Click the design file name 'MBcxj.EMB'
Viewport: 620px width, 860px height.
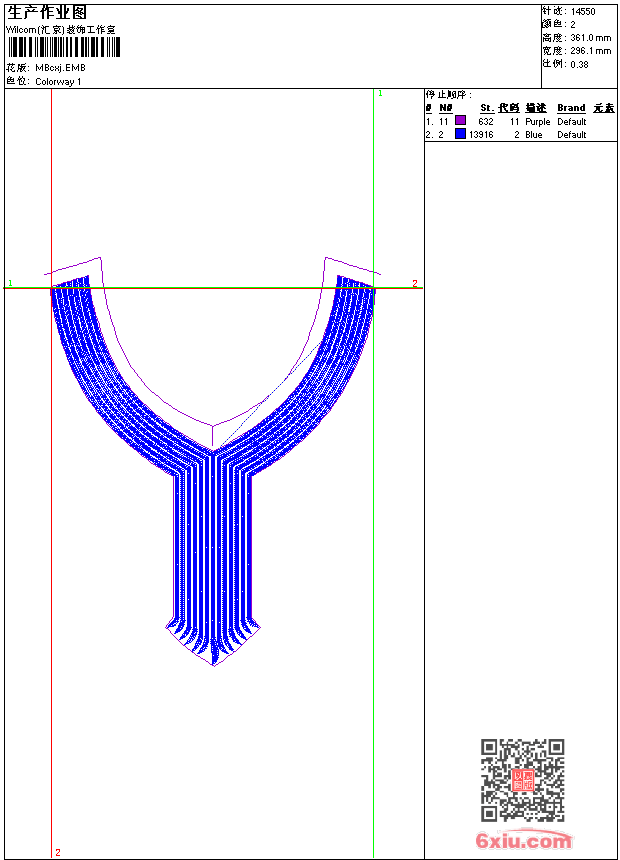pos(60,68)
